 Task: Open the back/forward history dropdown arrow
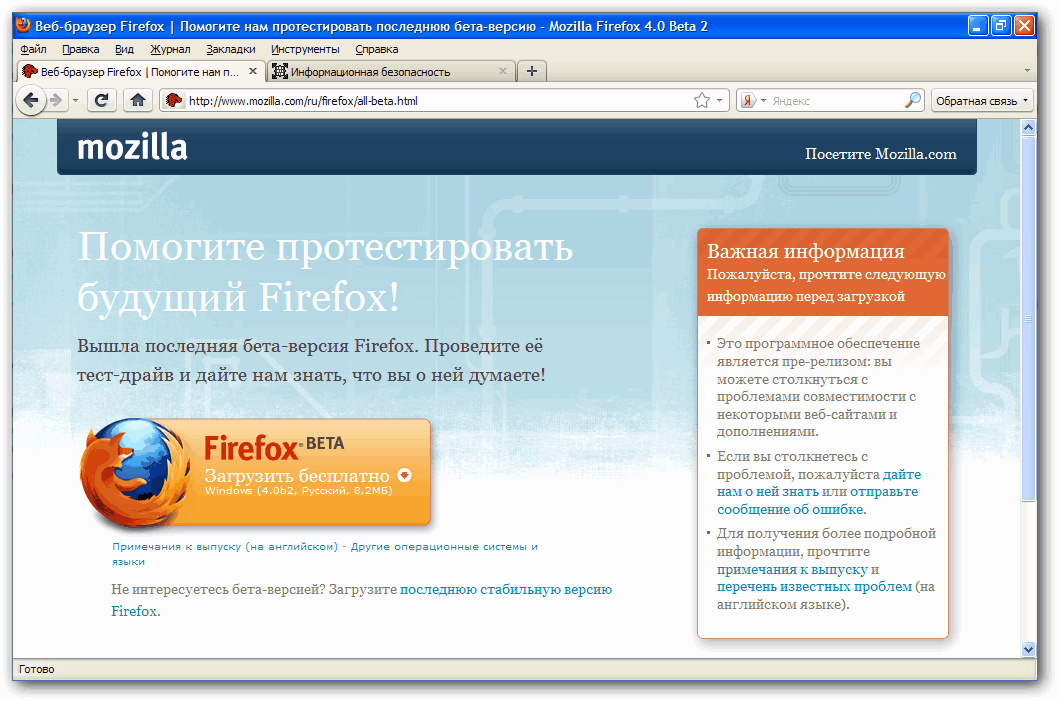coord(76,101)
